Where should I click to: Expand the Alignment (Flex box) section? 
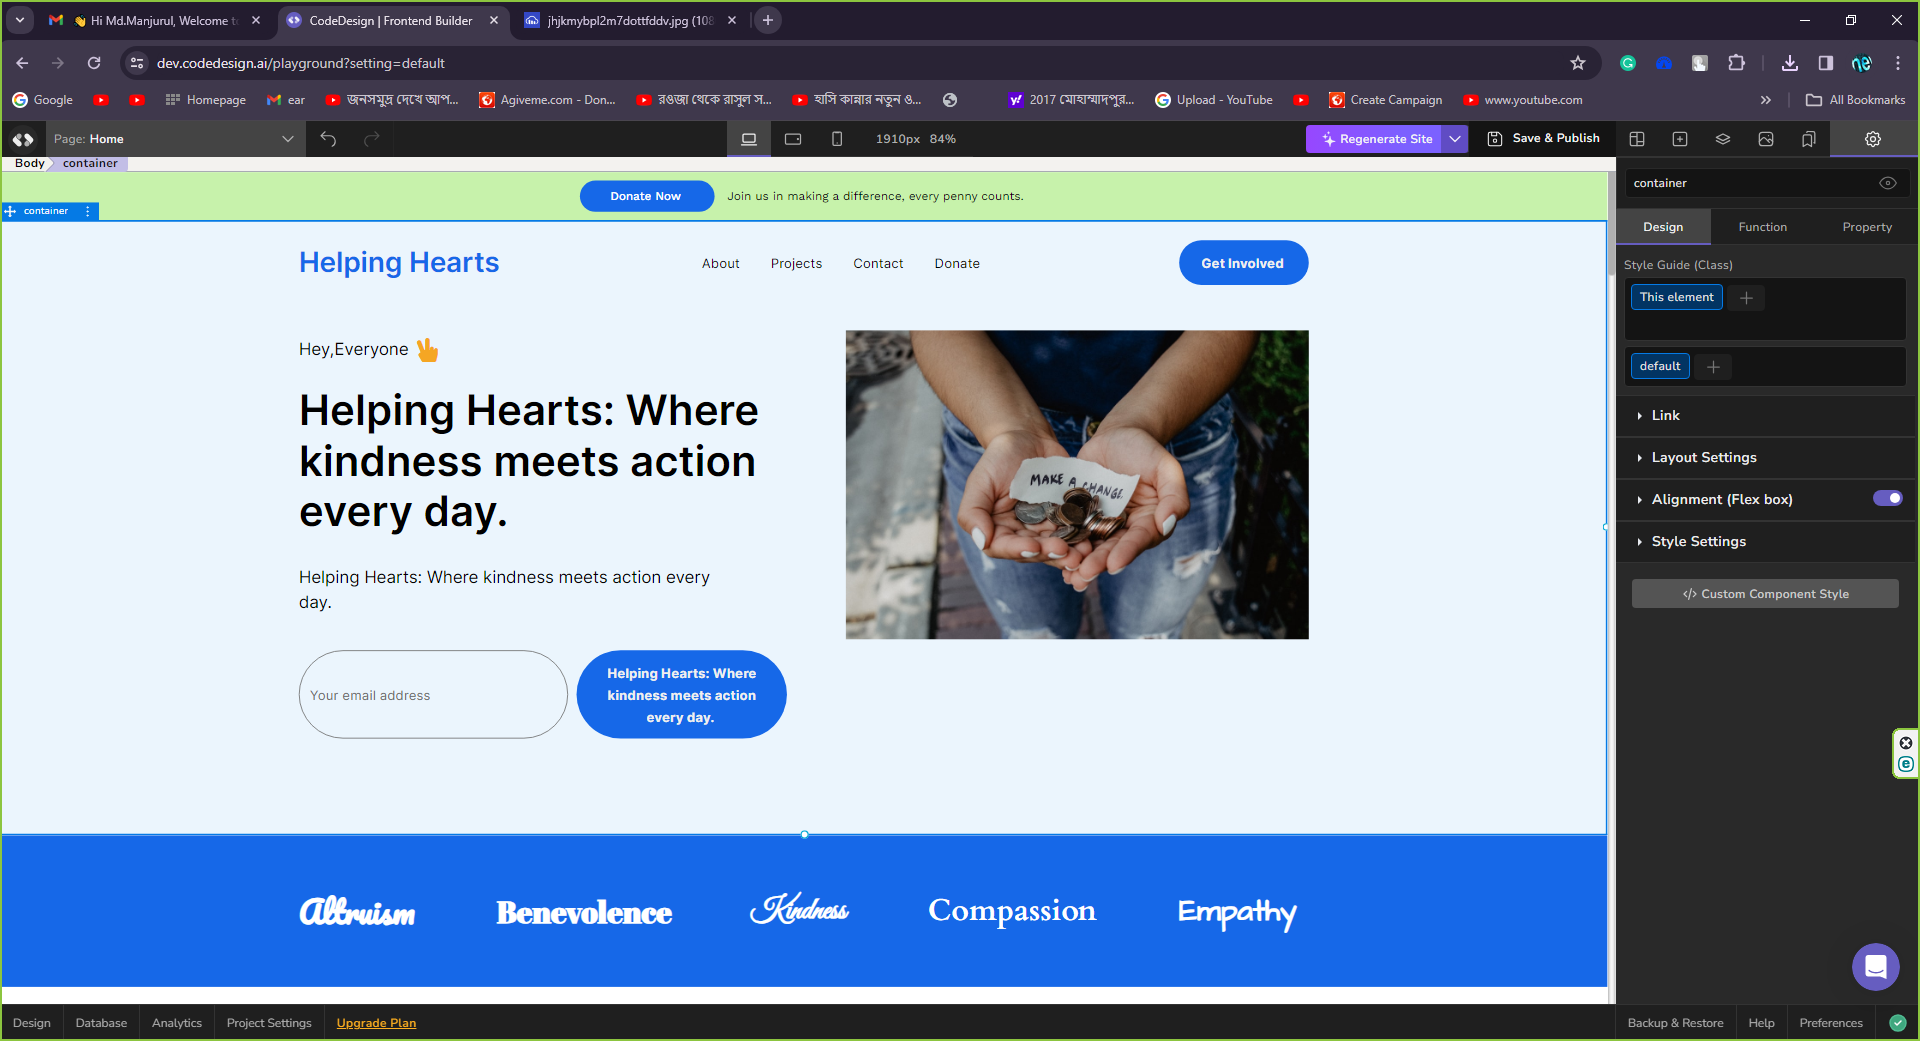coord(1722,499)
